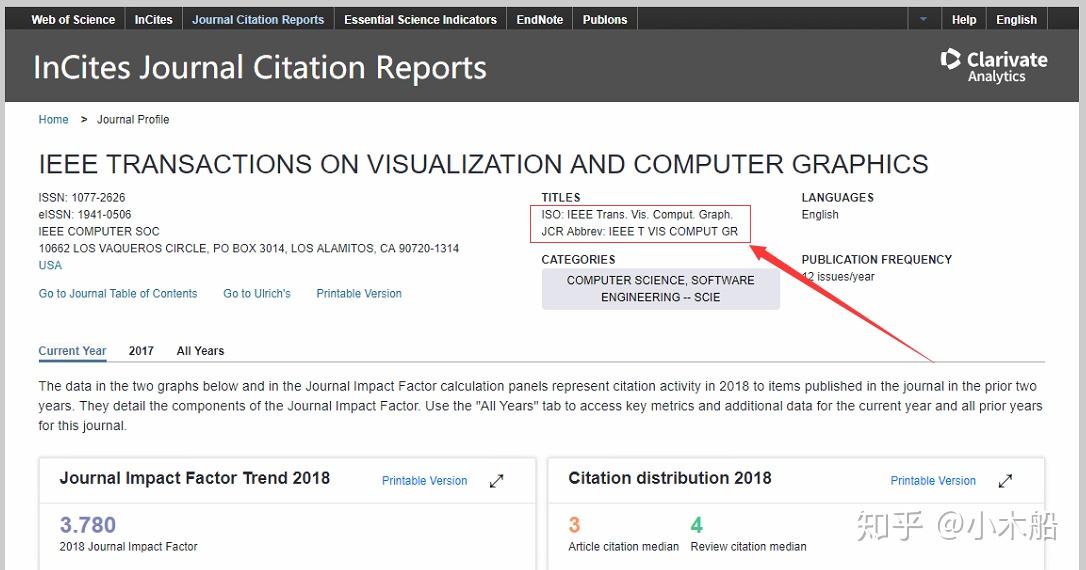Go to Journal Table of Contents
1086x570 pixels.
tap(118, 294)
